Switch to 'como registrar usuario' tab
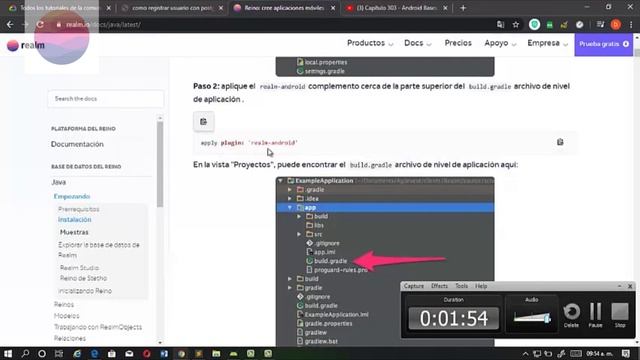This screenshot has width=640, height=360. click(171, 8)
